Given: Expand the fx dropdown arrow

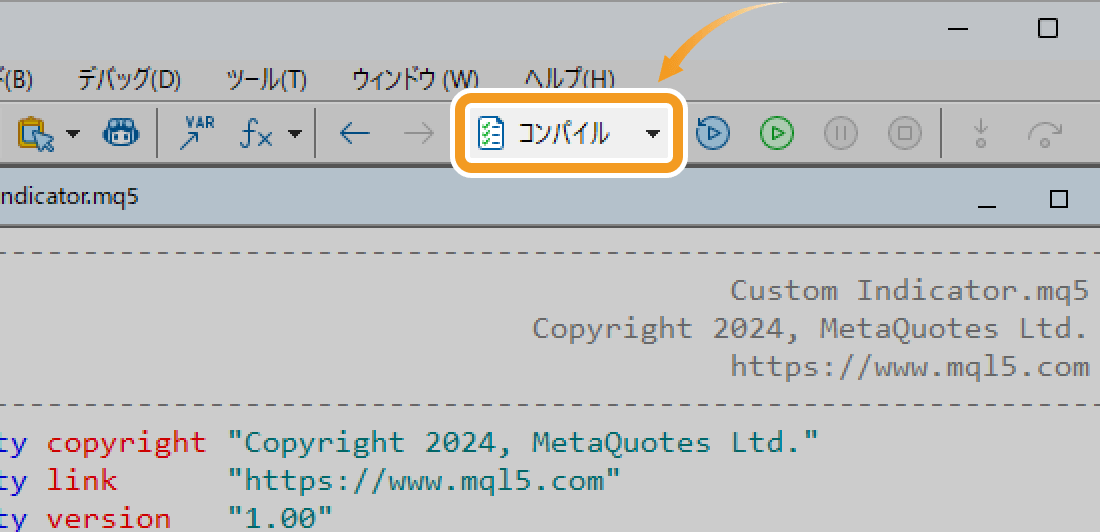Looking at the screenshot, I should [295, 133].
